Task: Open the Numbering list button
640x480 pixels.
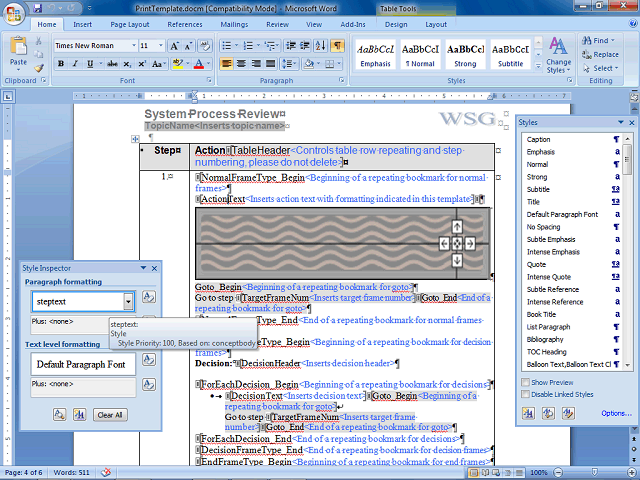Action: [x=248, y=46]
